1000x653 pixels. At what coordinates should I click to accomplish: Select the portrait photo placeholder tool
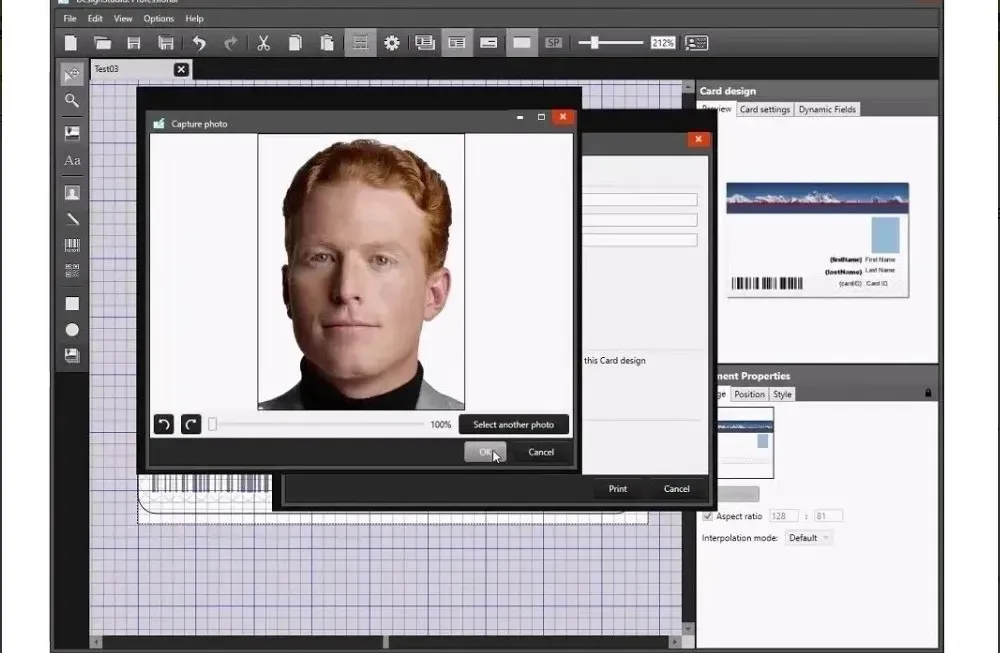pyautogui.click(x=72, y=192)
